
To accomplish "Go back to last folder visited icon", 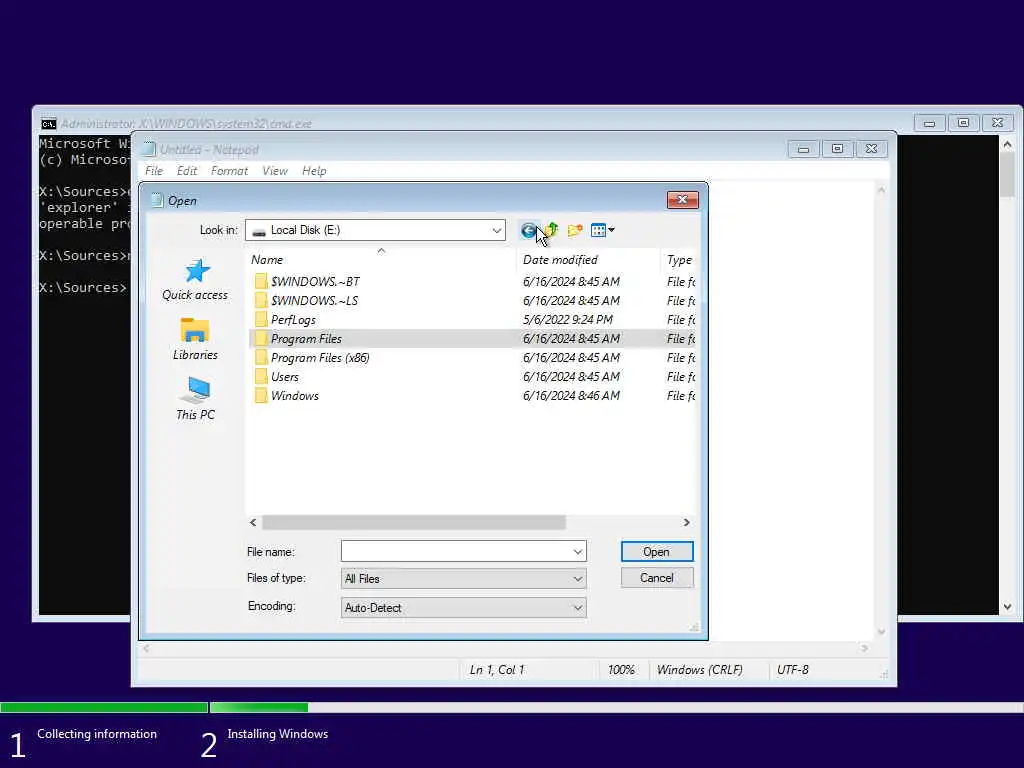I will coord(528,230).
